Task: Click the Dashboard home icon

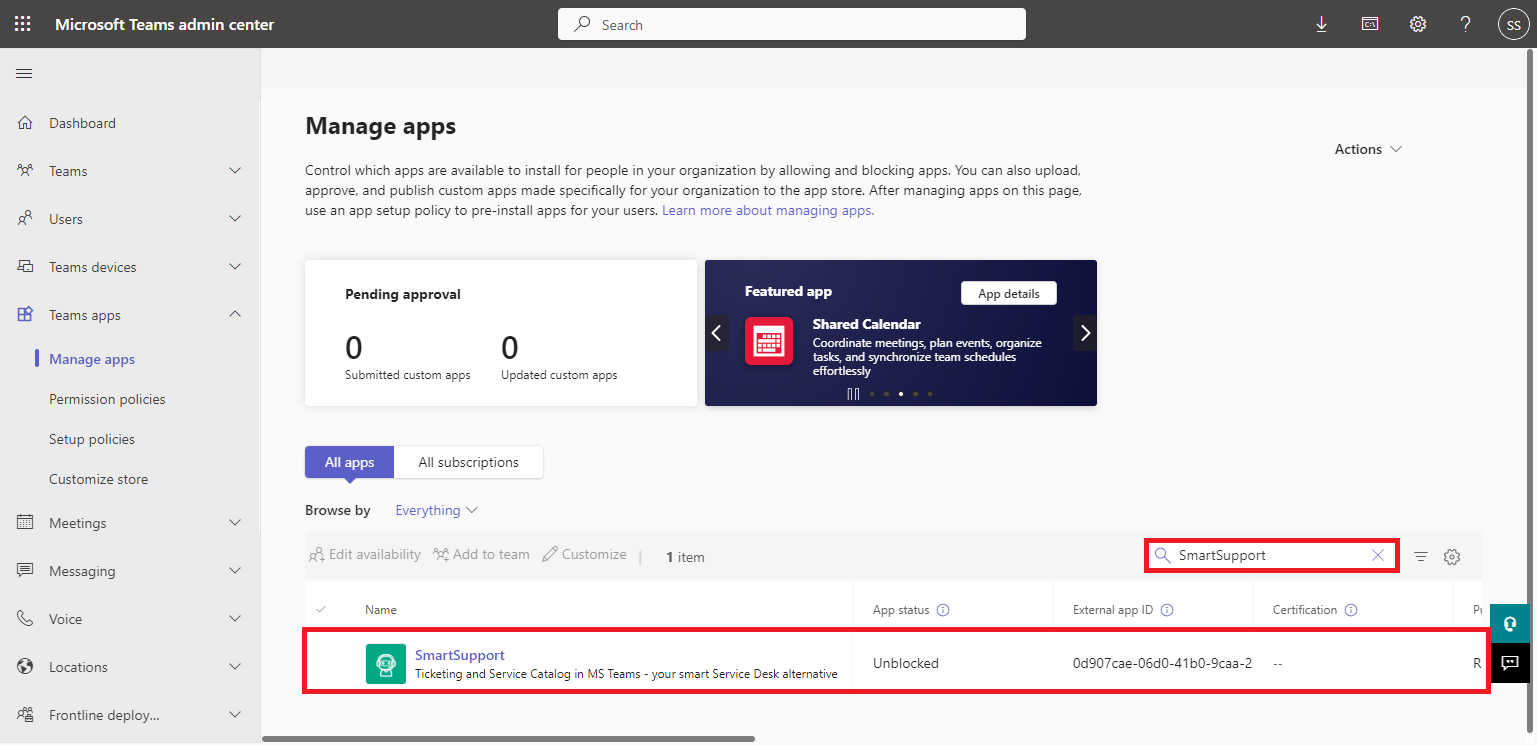Action: point(26,123)
